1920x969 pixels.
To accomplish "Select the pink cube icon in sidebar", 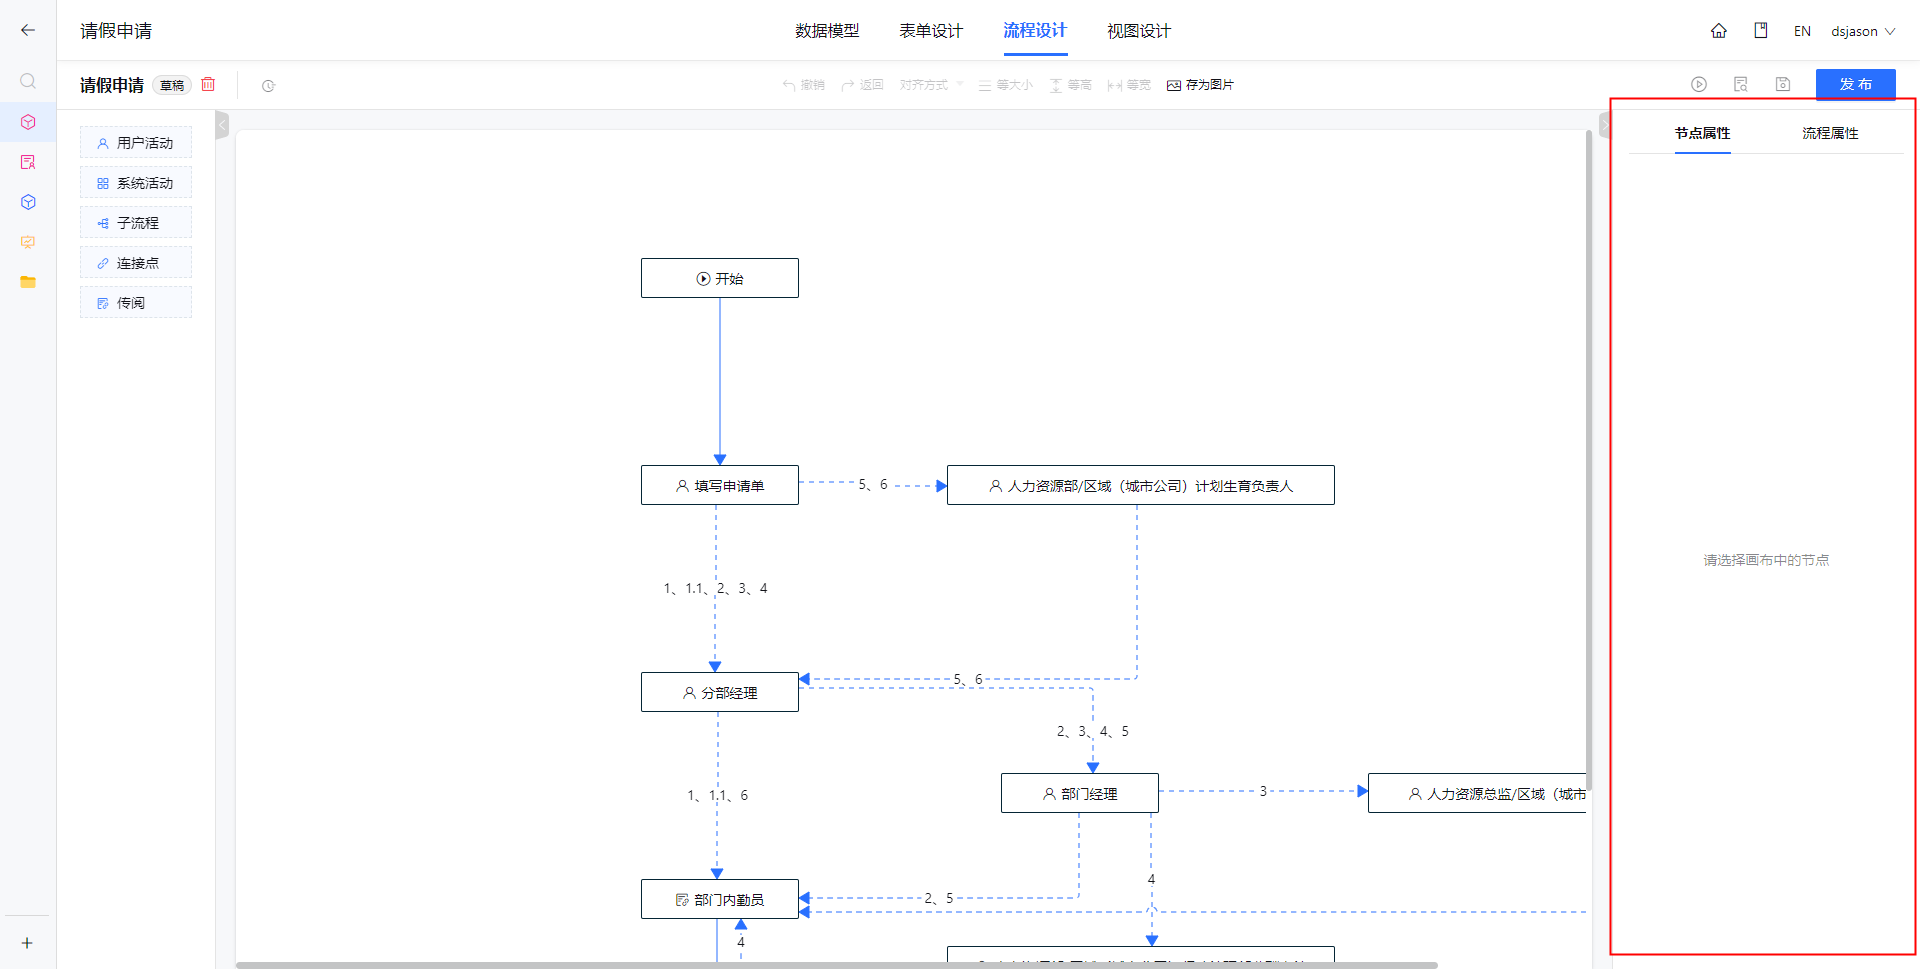I will pyautogui.click(x=28, y=122).
